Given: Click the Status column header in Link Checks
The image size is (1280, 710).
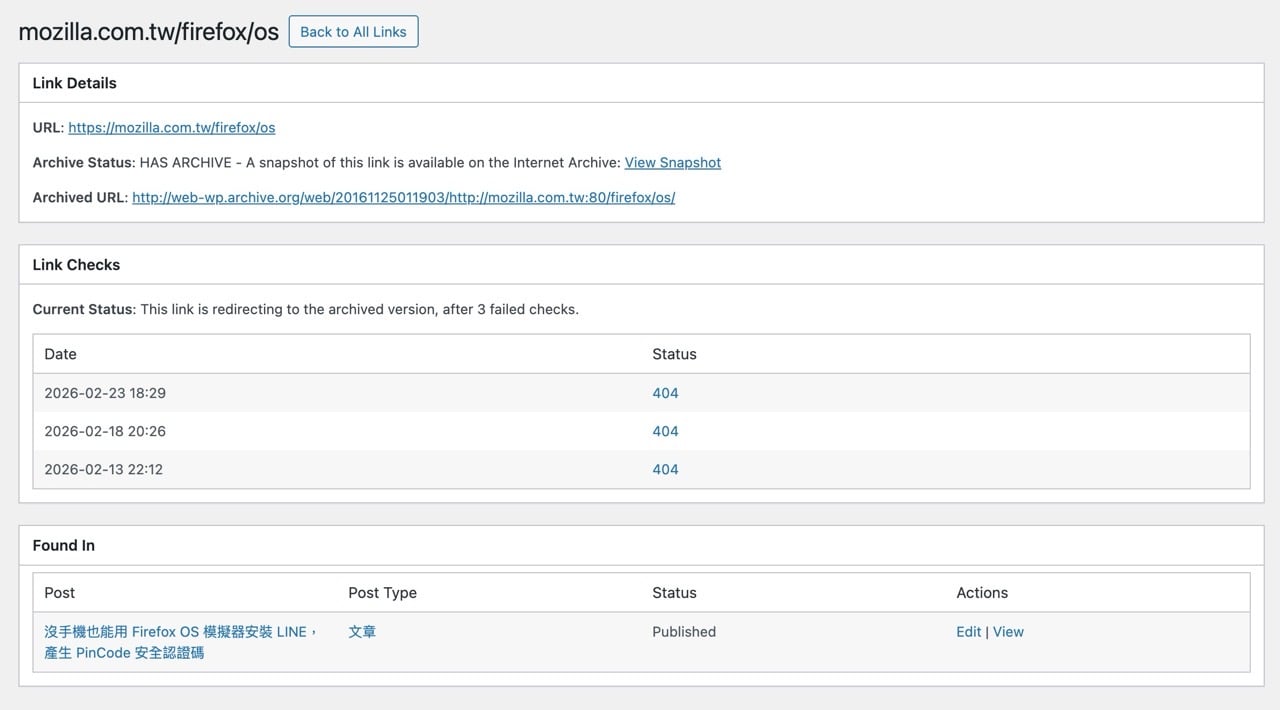Looking at the screenshot, I should point(674,353).
